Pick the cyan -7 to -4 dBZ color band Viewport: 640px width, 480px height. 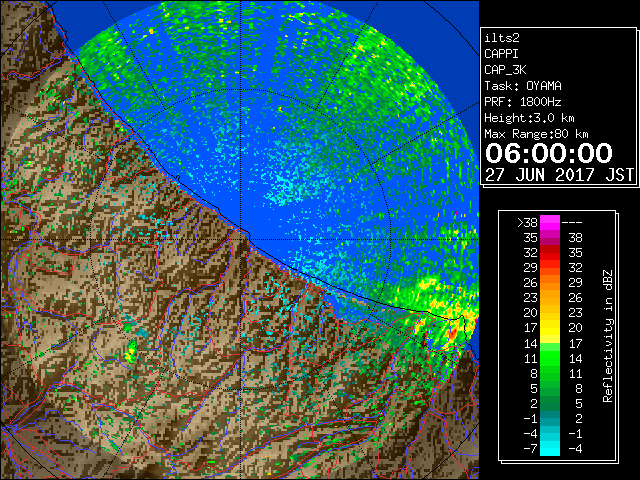click(550, 449)
